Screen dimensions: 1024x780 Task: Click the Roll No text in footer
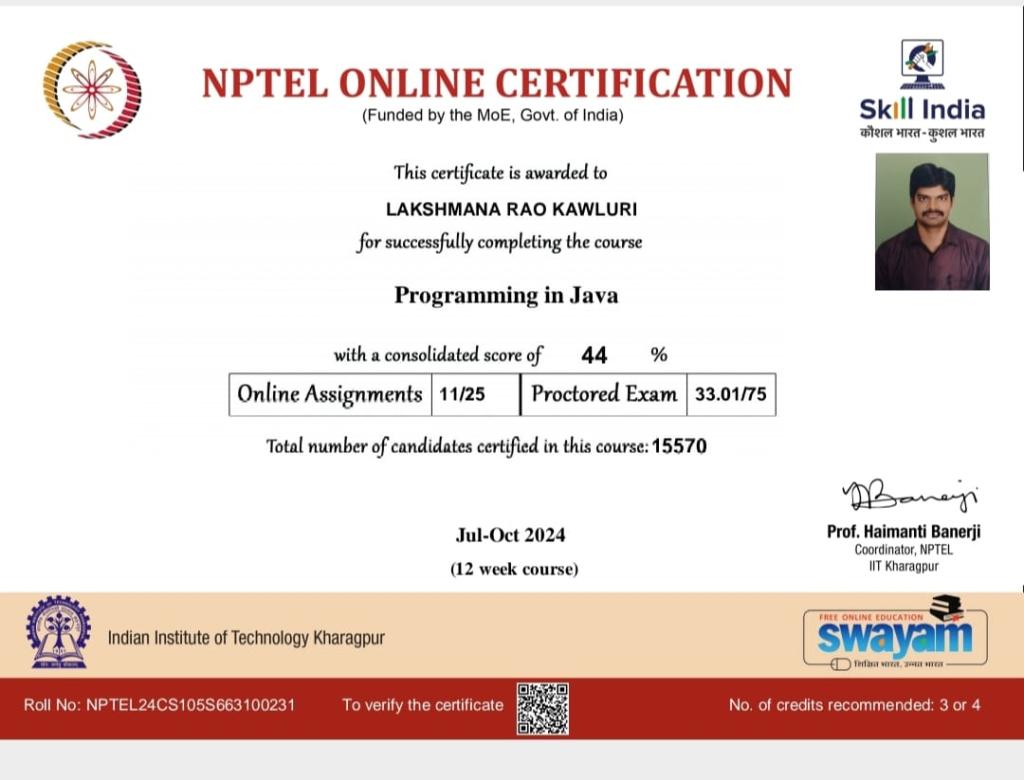click(x=160, y=705)
